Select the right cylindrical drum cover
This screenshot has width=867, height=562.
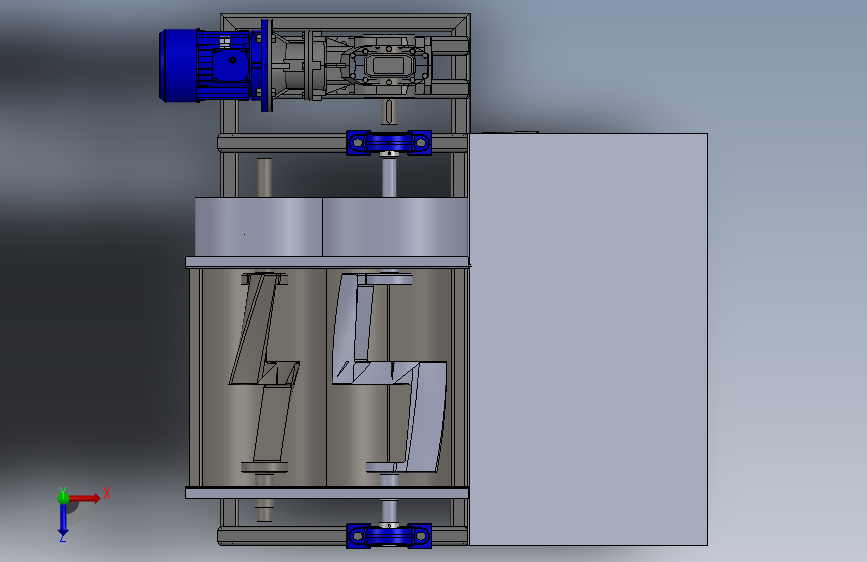[395, 227]
